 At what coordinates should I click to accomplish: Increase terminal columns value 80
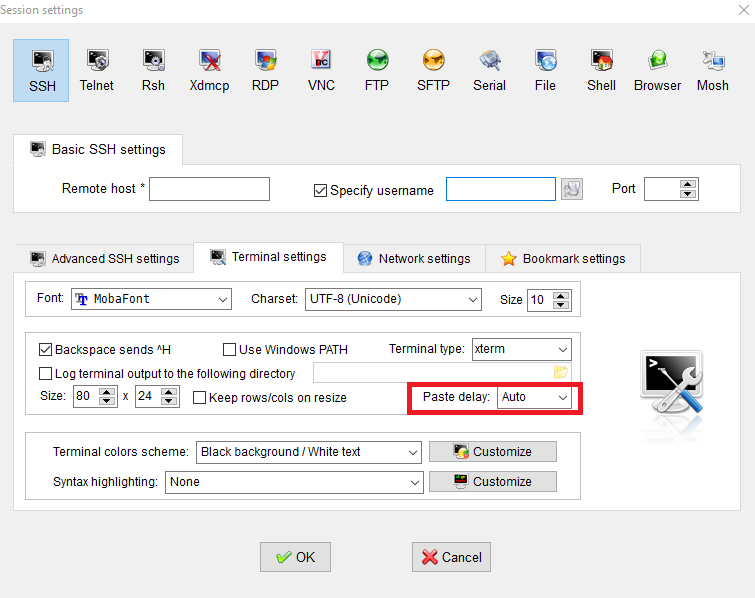point(107,392)
